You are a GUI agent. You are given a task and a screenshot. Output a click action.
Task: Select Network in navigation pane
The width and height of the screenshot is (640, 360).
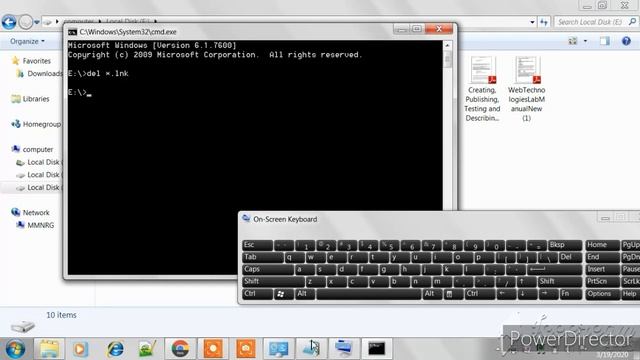coord(31,213)
